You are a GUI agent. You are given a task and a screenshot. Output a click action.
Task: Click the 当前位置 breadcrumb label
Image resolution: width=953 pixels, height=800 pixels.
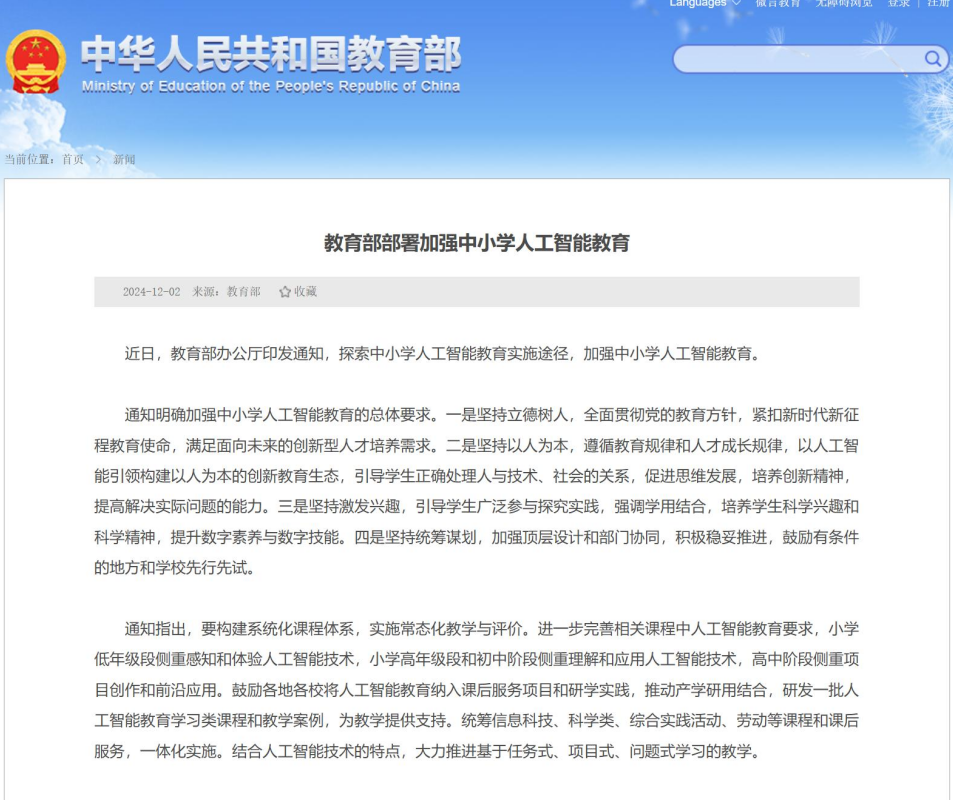pos(30,159)
